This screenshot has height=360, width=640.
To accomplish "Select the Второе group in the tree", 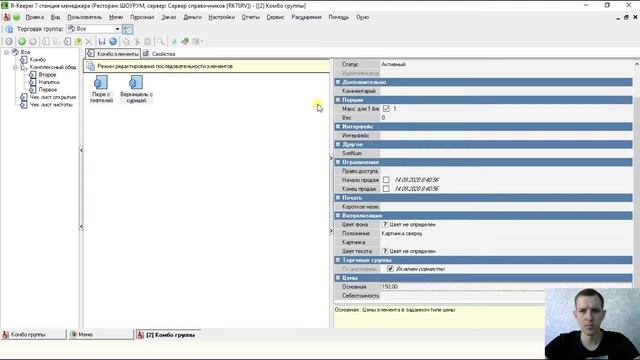I will click(x=47, y=75).
